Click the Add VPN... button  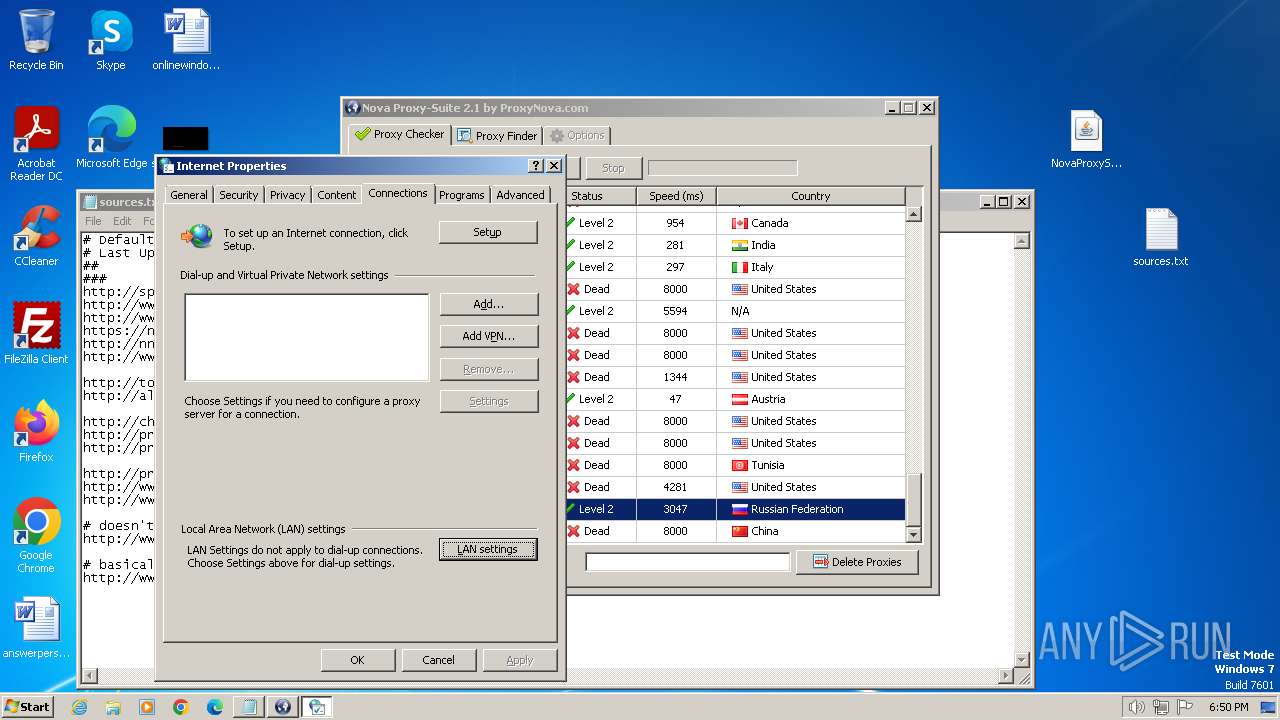click(x=489, y=336)
